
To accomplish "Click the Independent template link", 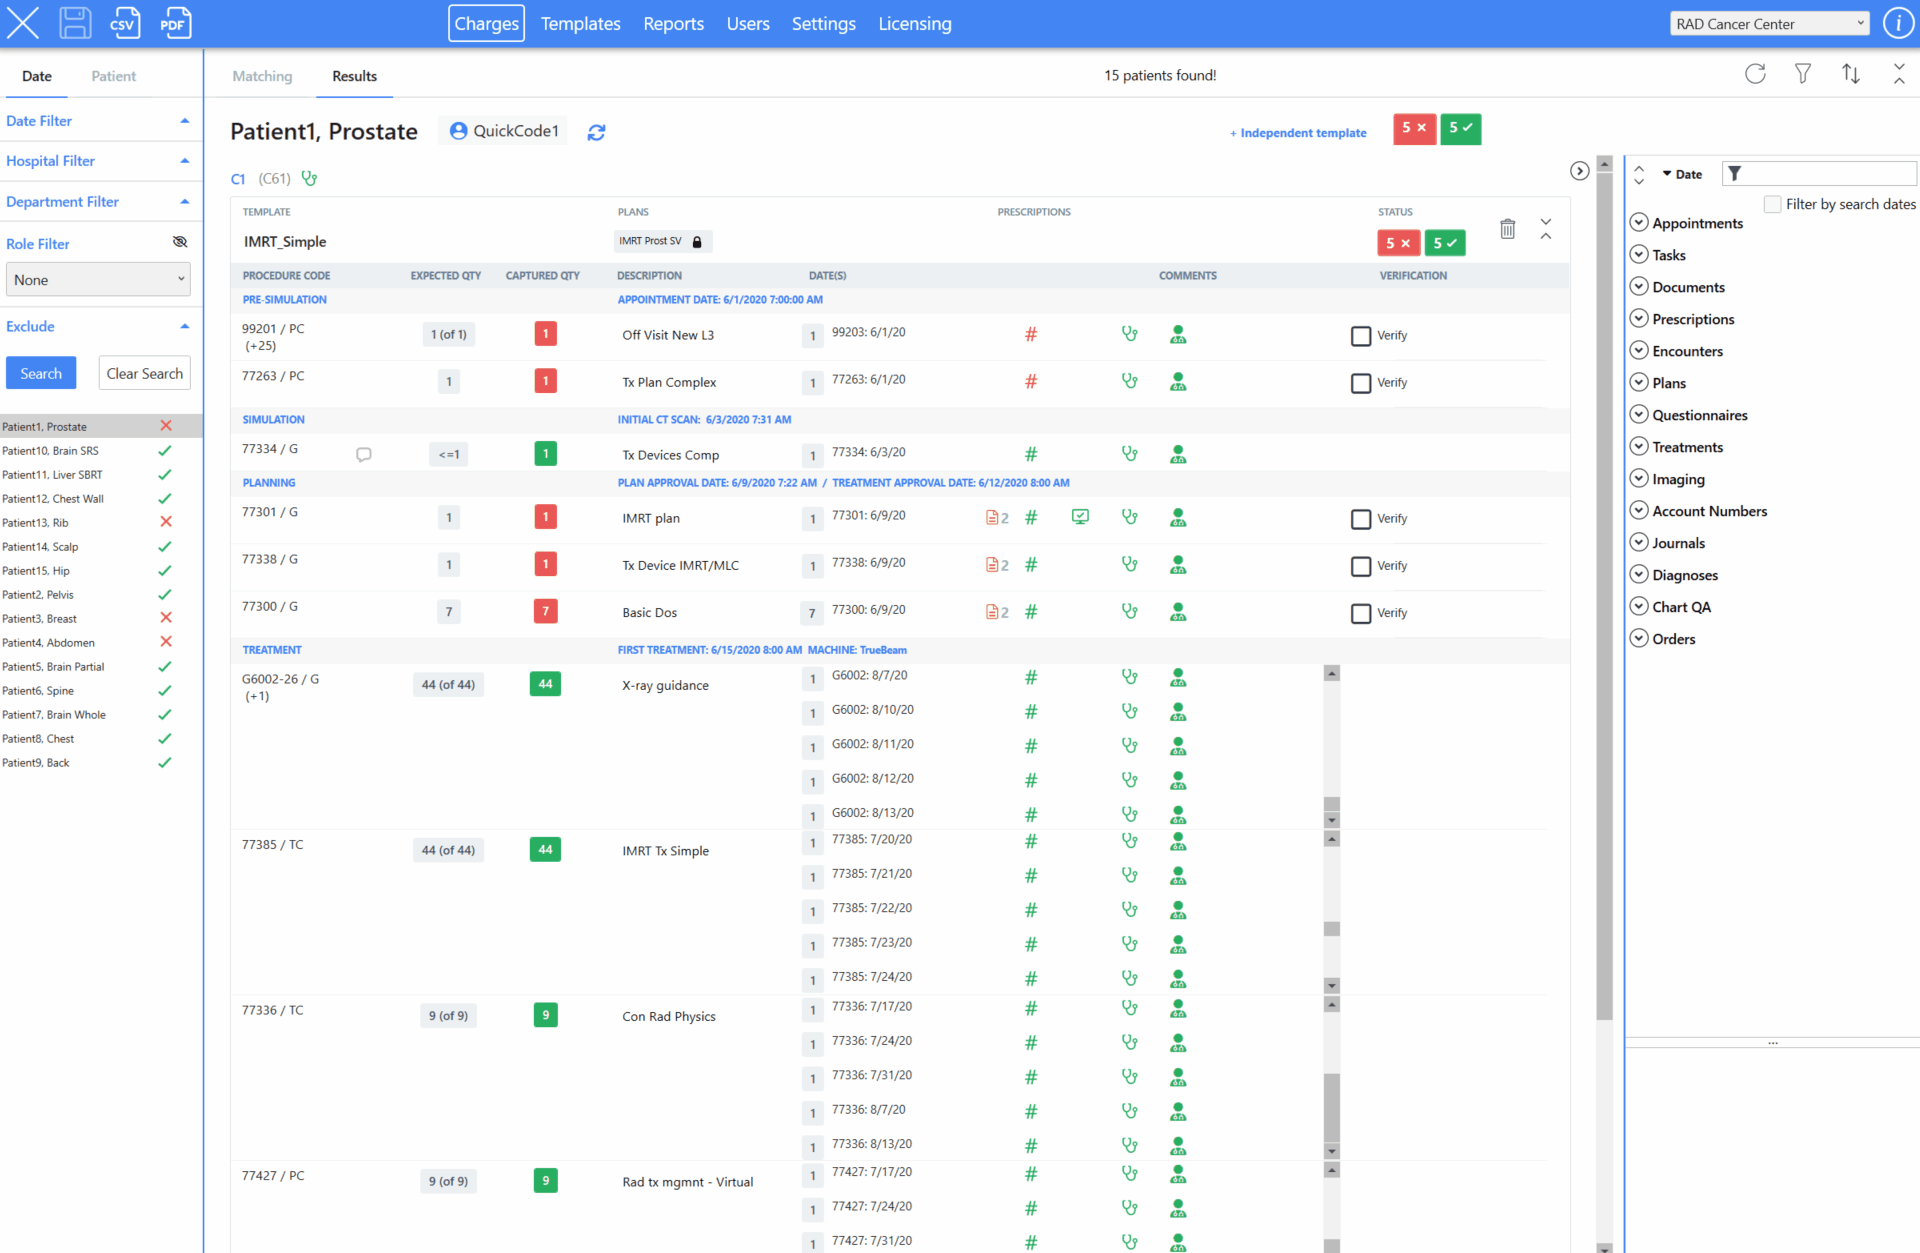I will coord(1298,133).
